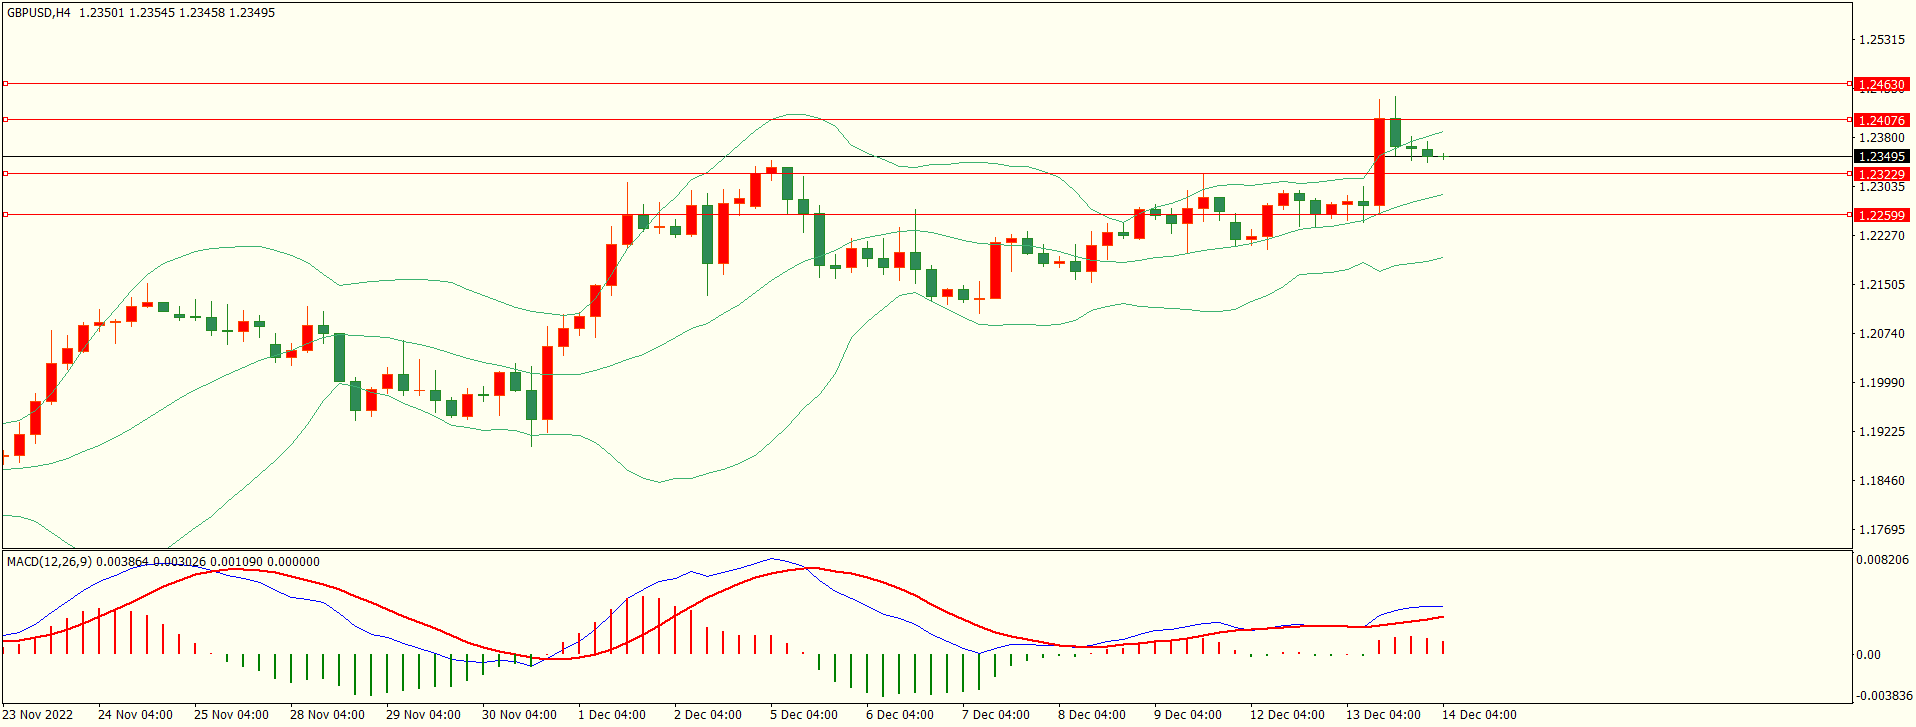Click the 1.24630 horizontal line price label
Image resolution: width=1916 pixels, height=727 pixels.
point(1881,85)
